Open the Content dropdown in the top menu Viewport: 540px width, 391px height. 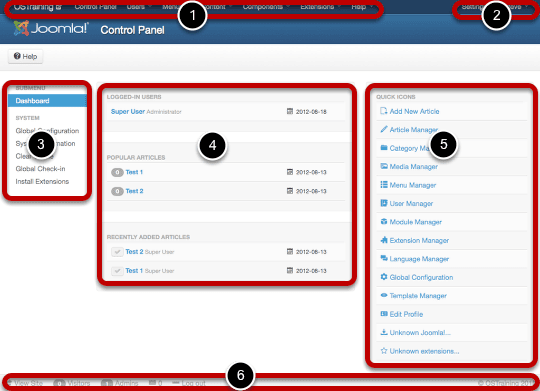(x=217, y=7)
